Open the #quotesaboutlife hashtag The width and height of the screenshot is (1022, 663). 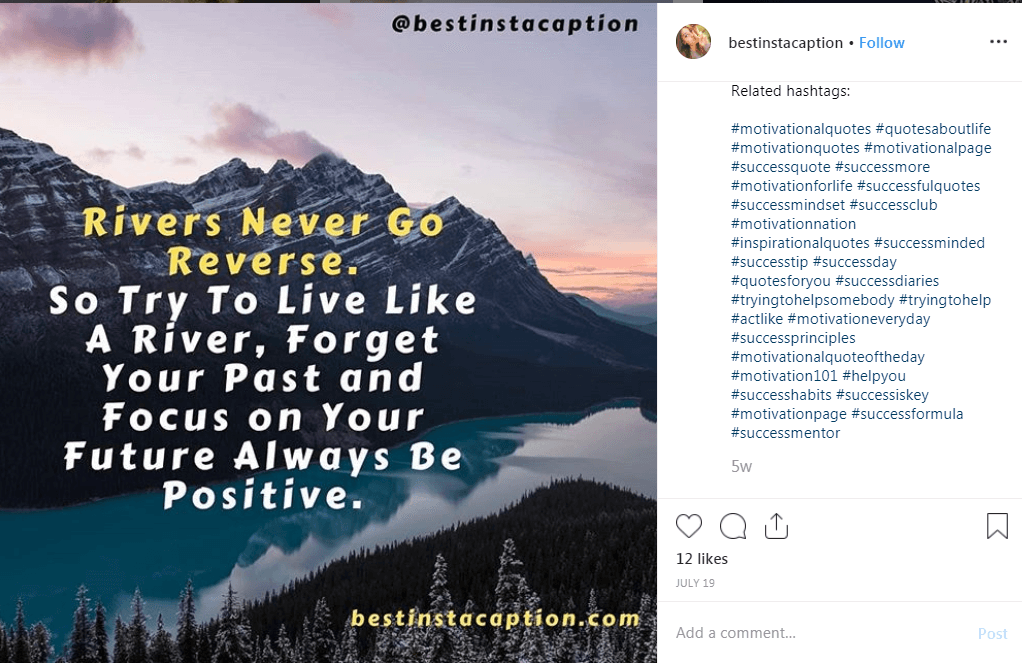click(933, 129)
